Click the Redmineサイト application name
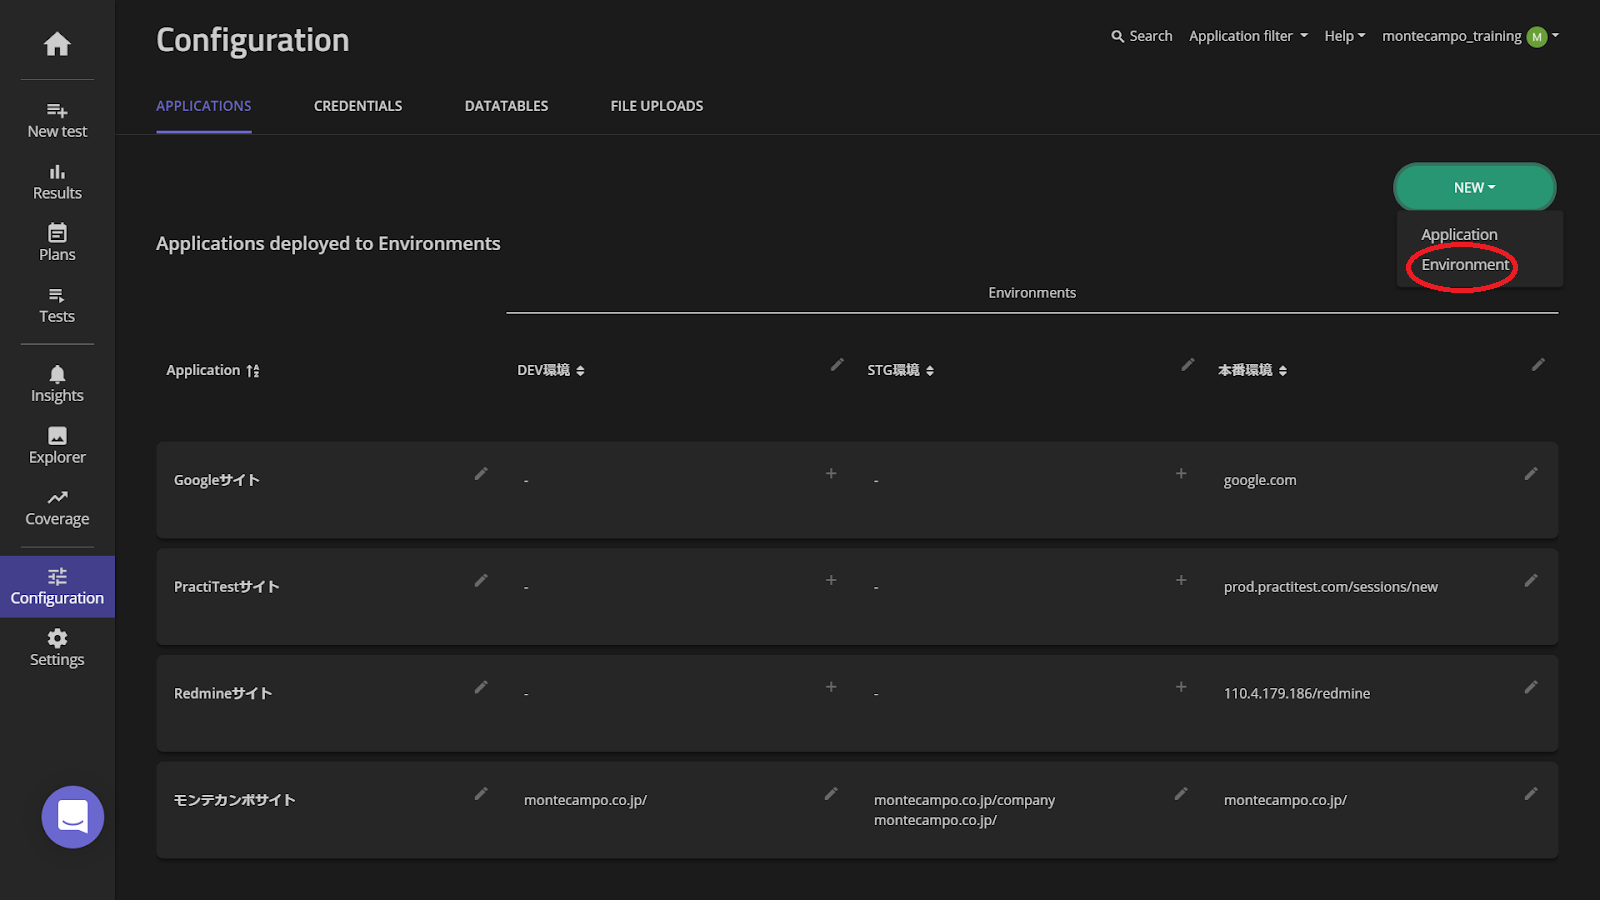 pyautogui.click(x=223, y=693)
